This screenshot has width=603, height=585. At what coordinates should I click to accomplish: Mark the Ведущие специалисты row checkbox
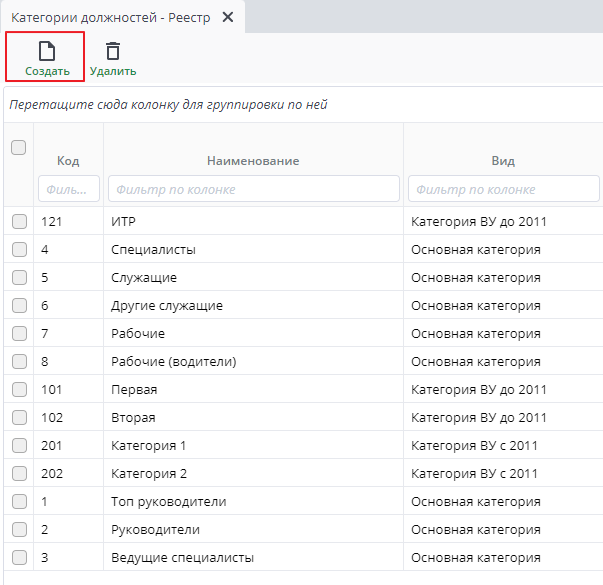coord(19,558)
